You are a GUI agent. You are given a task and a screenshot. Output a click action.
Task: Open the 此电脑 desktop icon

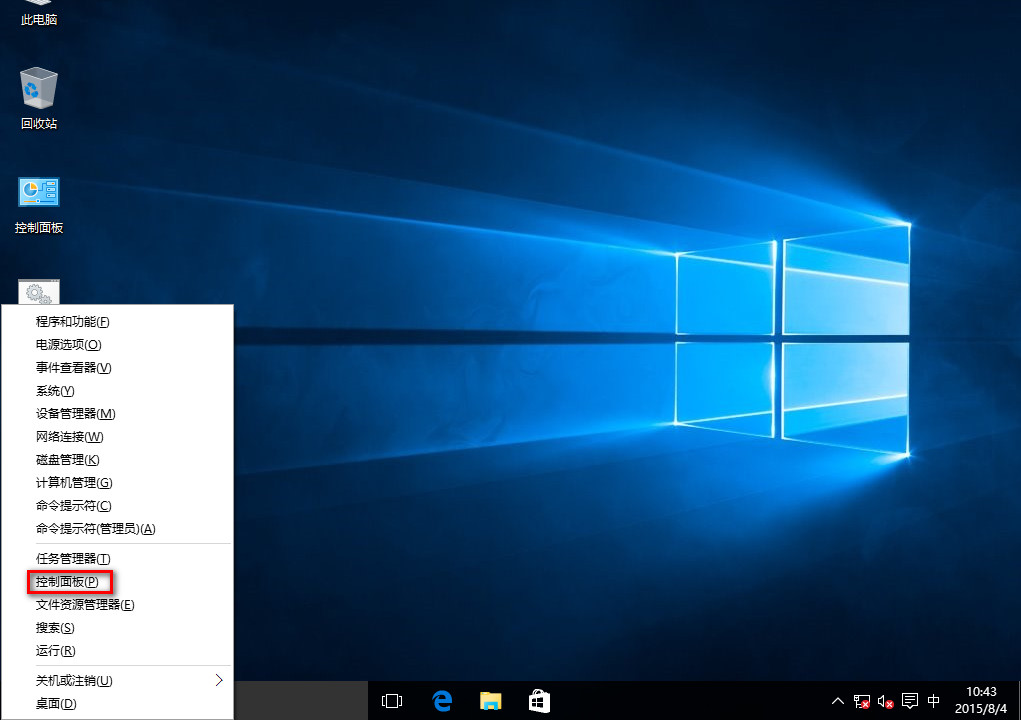38,14
